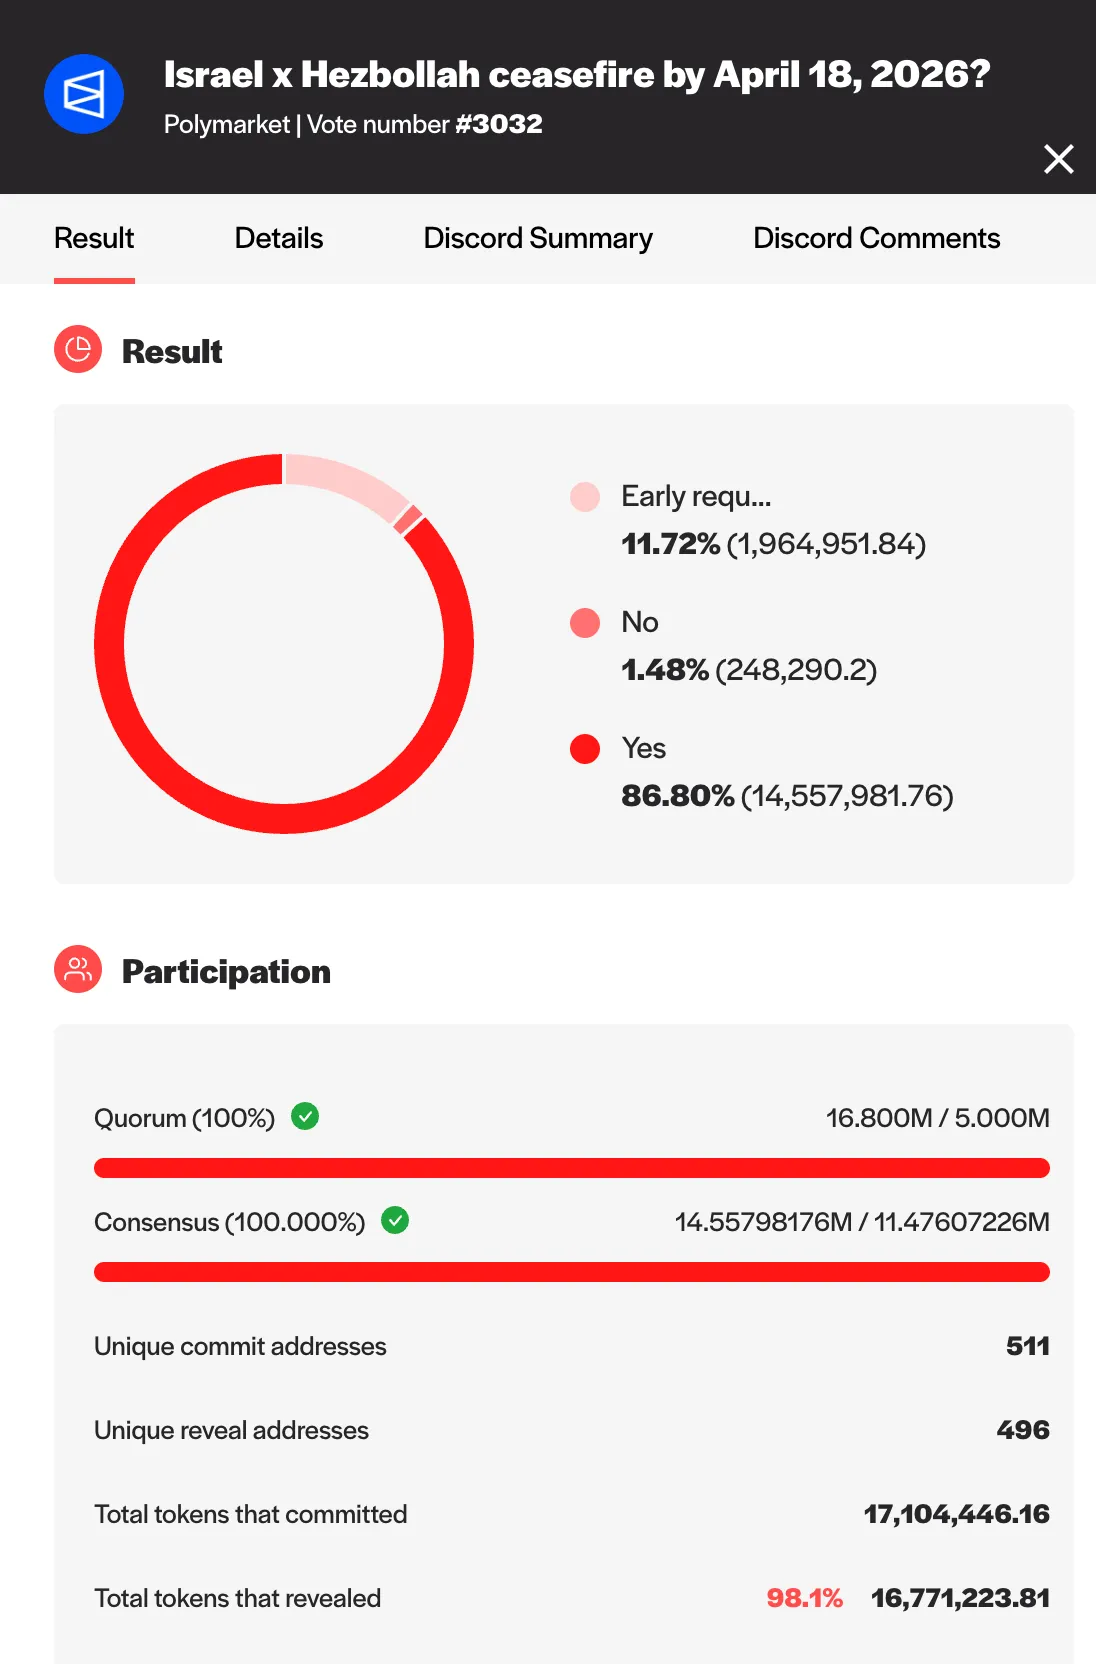This screenshot has width=1096, height=1664.
Task: Click the Israel x Hezbollah ceasefire title
Action: coord(576,75)
